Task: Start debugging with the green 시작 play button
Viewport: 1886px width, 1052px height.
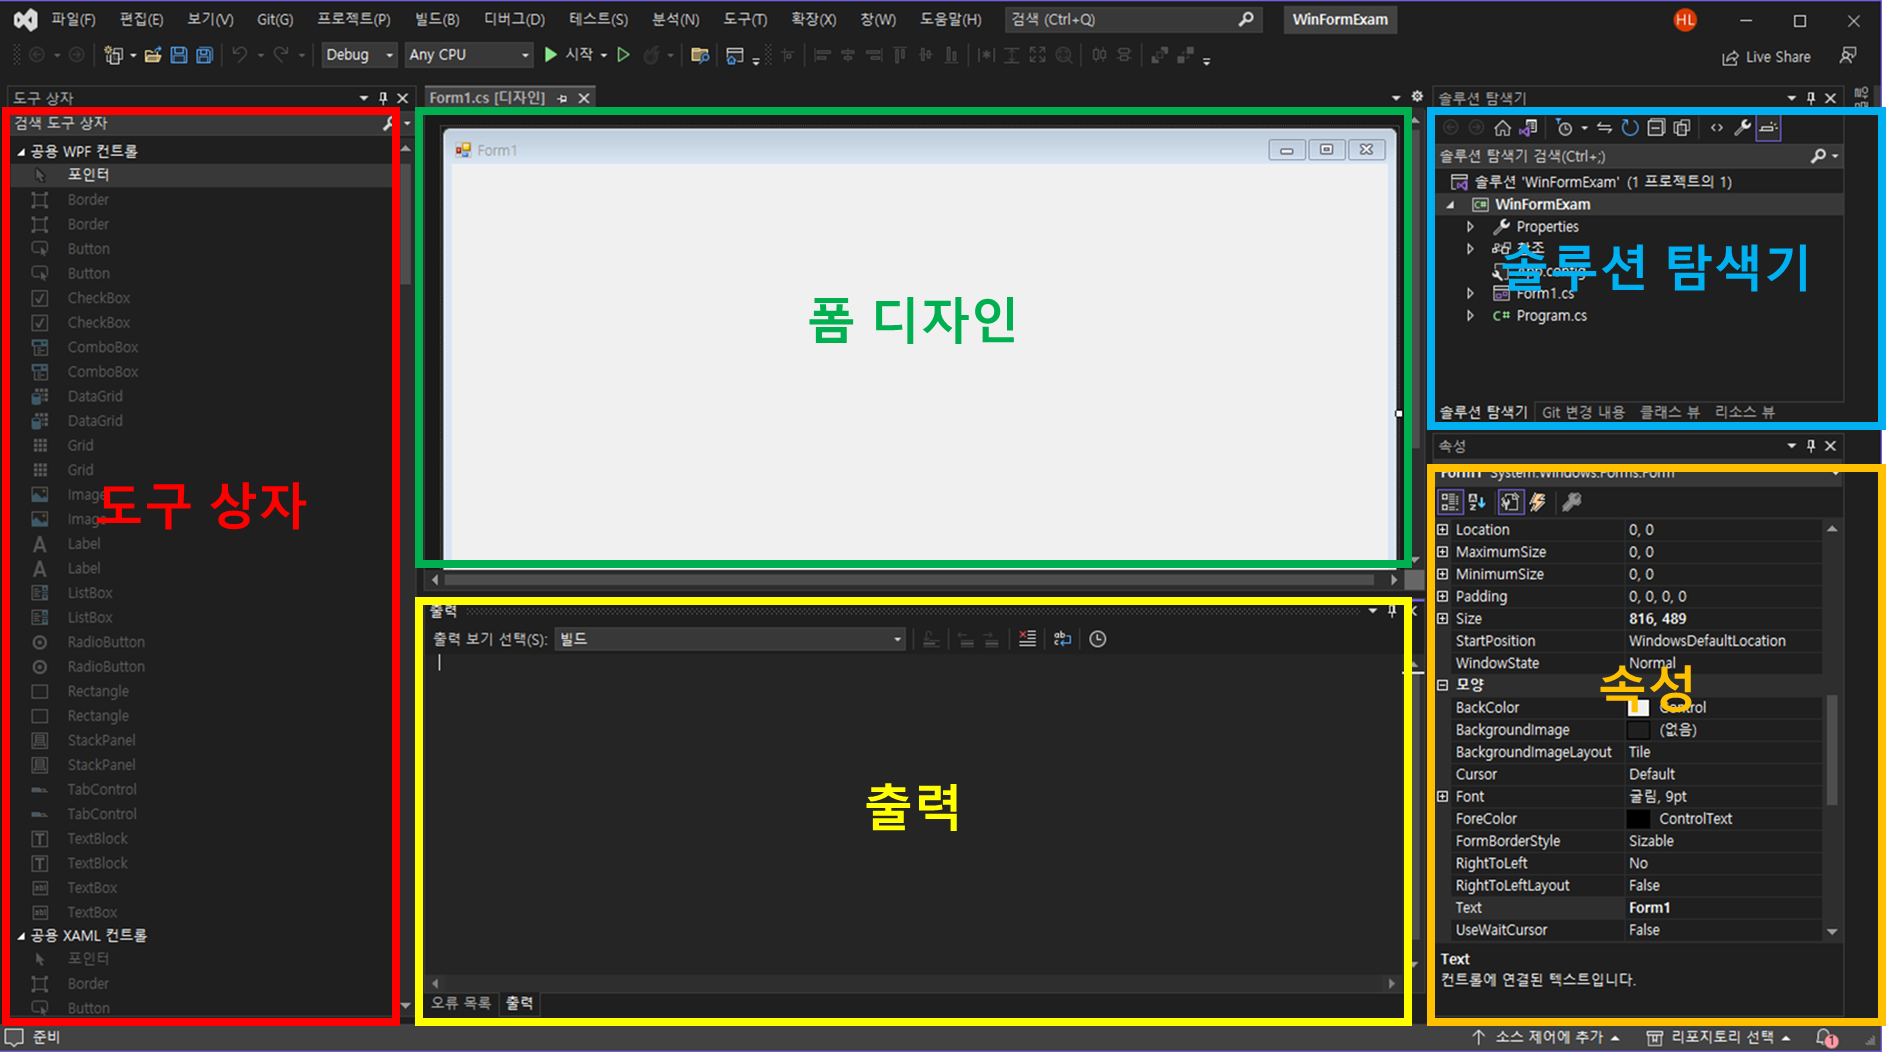Action: pos(569,55)
